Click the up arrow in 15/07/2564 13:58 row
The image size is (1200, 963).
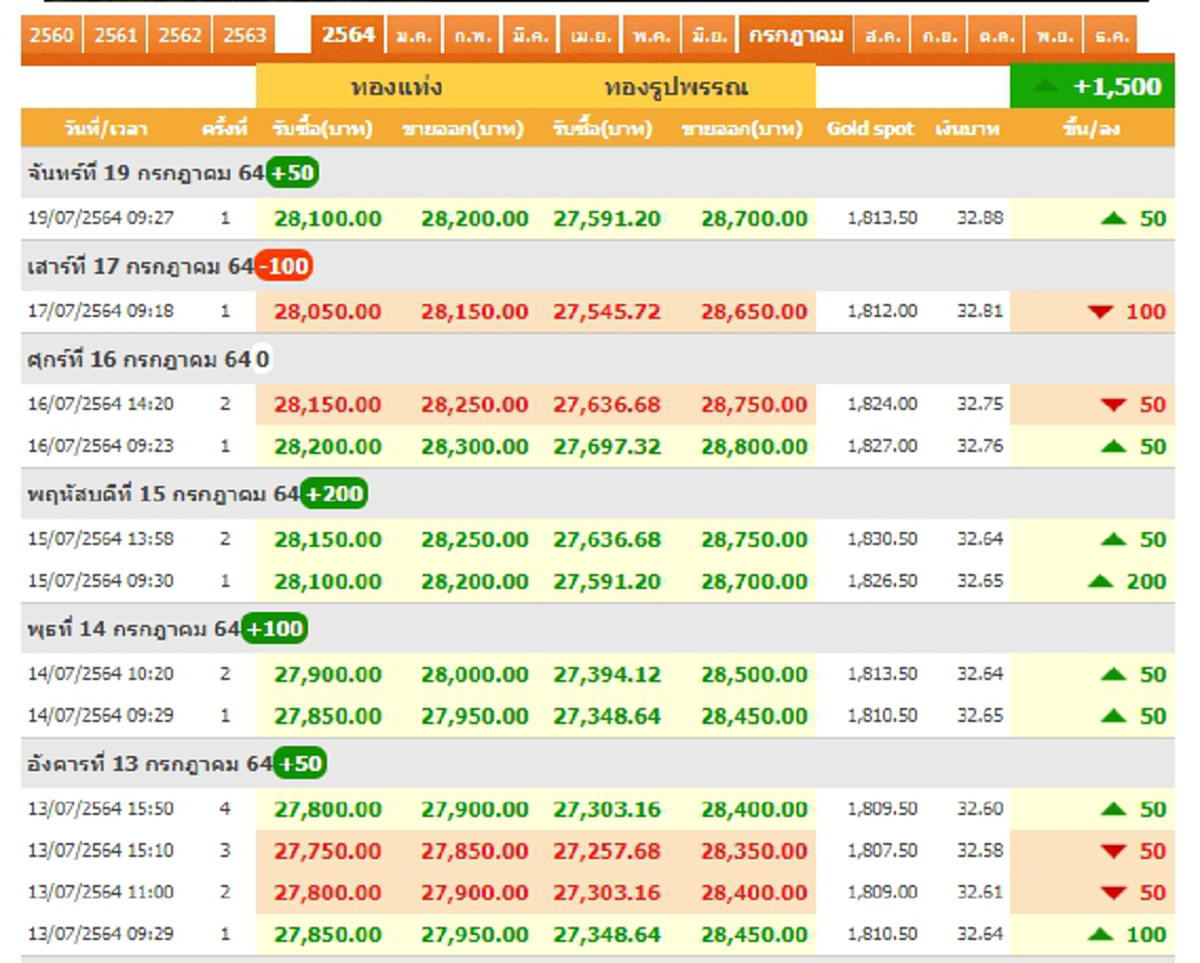[1113, 540]
